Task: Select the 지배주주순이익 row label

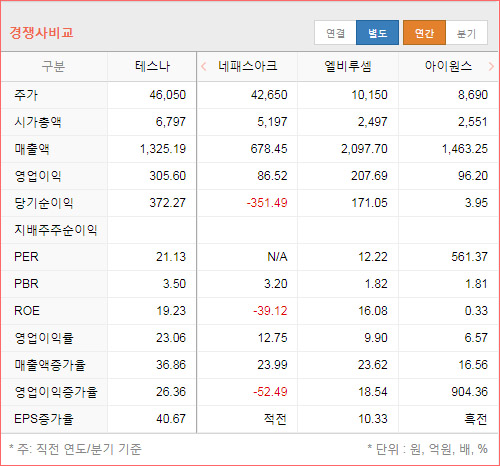Action: [x=56, y=230]
